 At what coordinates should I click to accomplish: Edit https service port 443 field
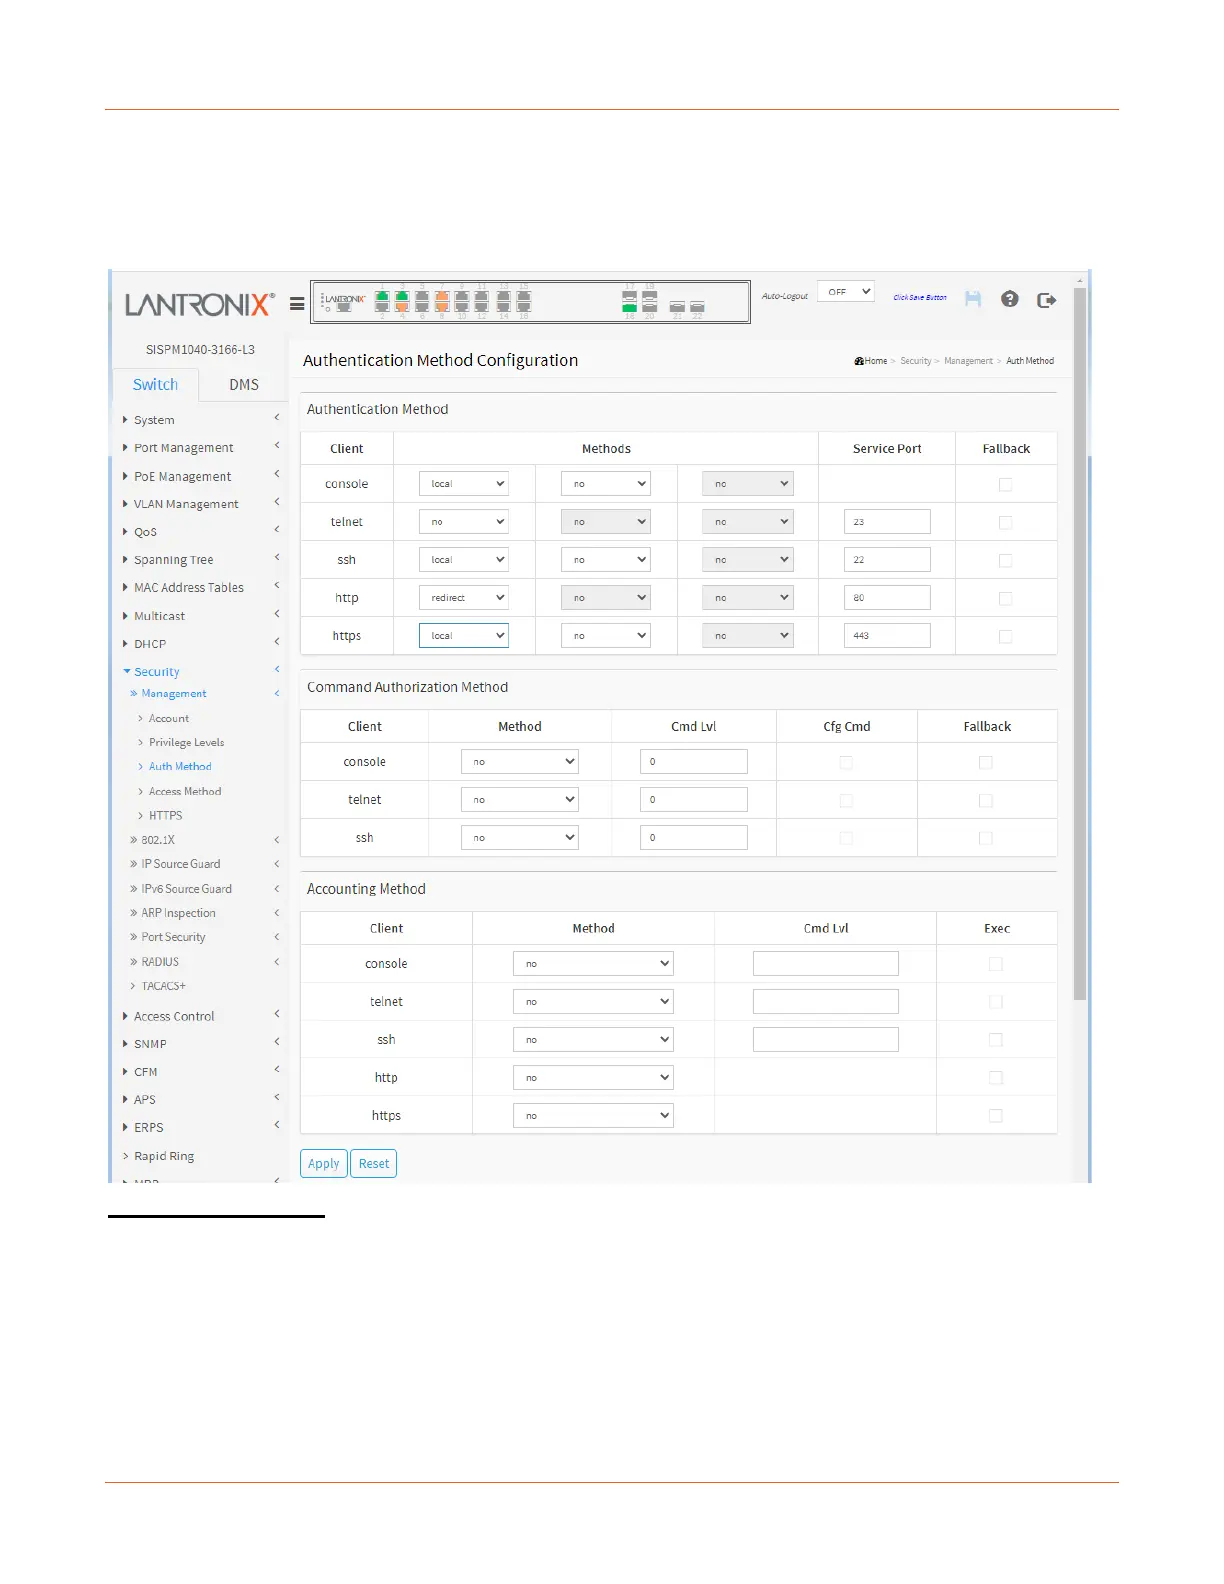[888, 636]
